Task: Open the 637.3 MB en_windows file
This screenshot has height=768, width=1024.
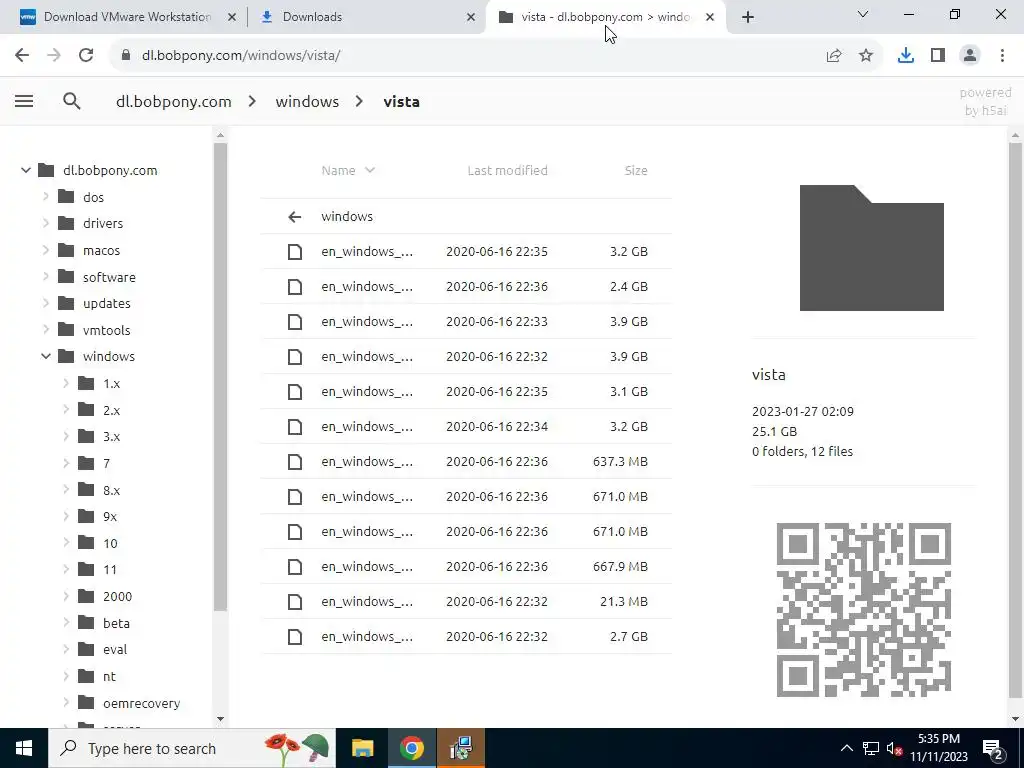Action: pyautogui.click(x=466, y=462)
